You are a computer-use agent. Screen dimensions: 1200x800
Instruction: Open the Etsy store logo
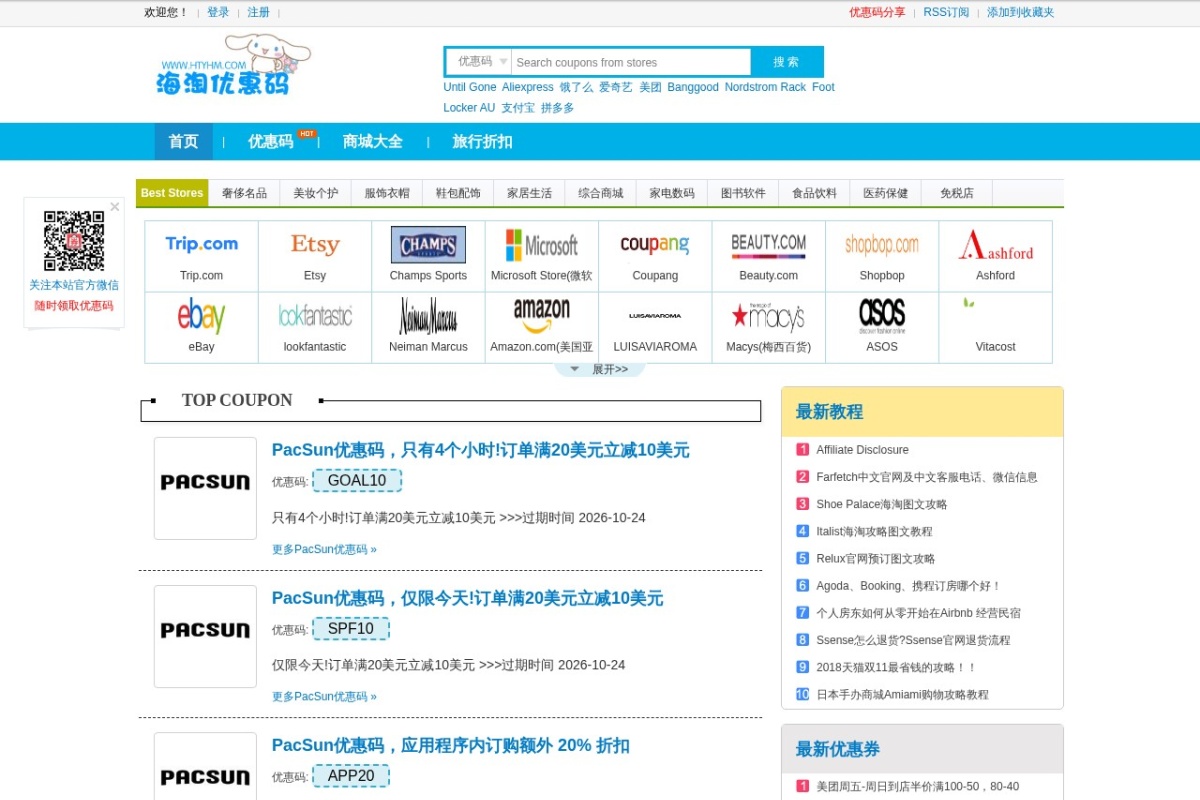click(x=315, y=244)
